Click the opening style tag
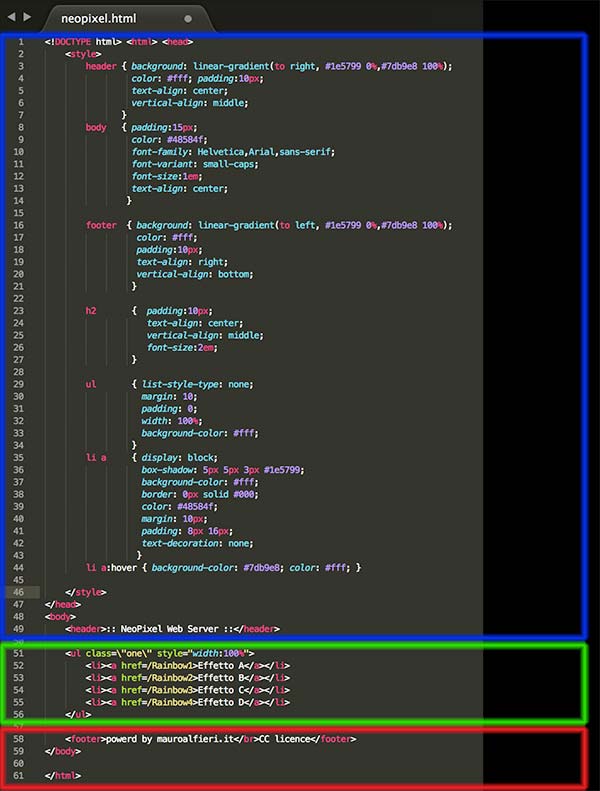600x791 pixels. (x=83, y=54)
